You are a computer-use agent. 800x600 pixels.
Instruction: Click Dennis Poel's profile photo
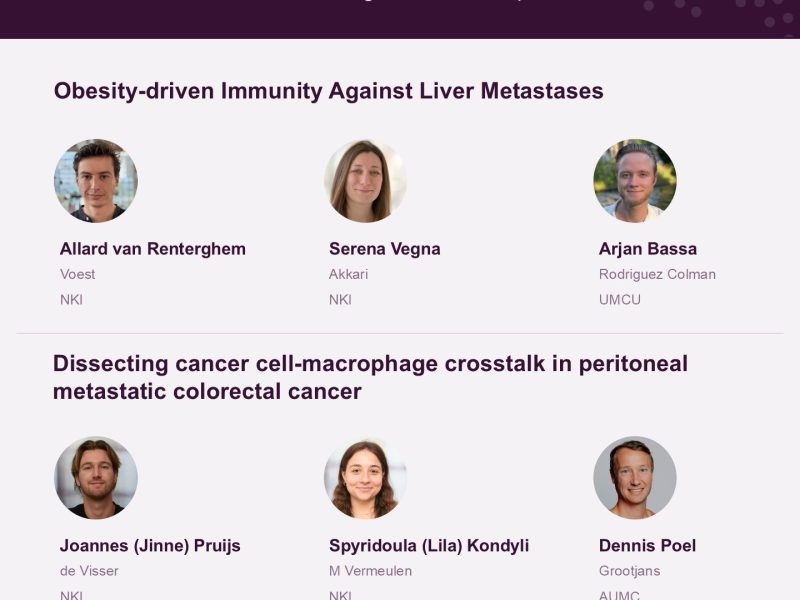635,478
